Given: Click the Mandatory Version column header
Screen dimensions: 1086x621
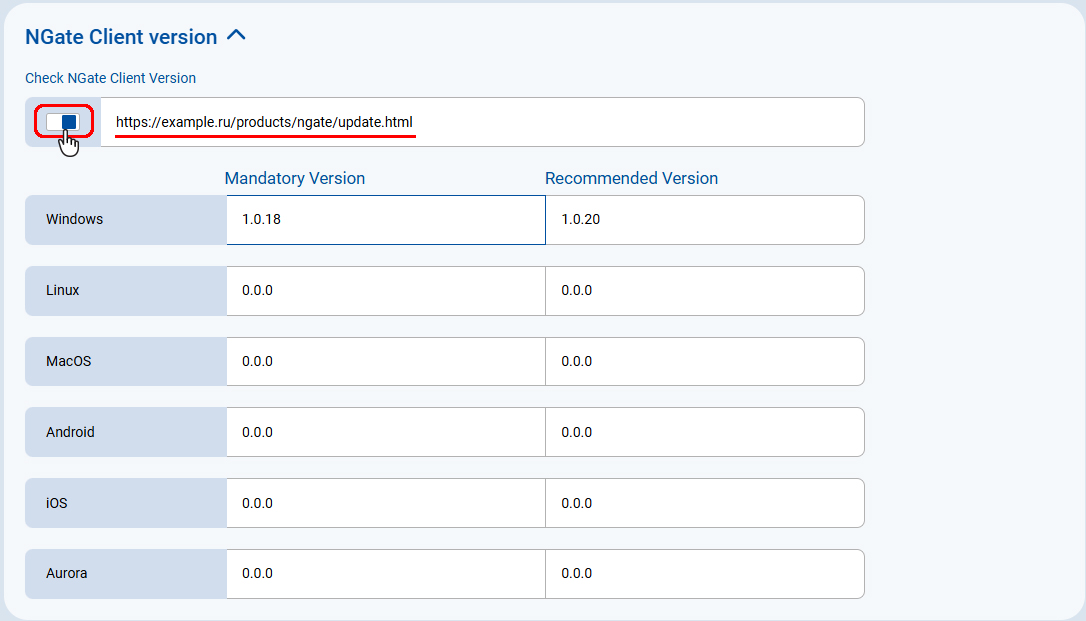Looking at the screenshot, I should (295, 179).
